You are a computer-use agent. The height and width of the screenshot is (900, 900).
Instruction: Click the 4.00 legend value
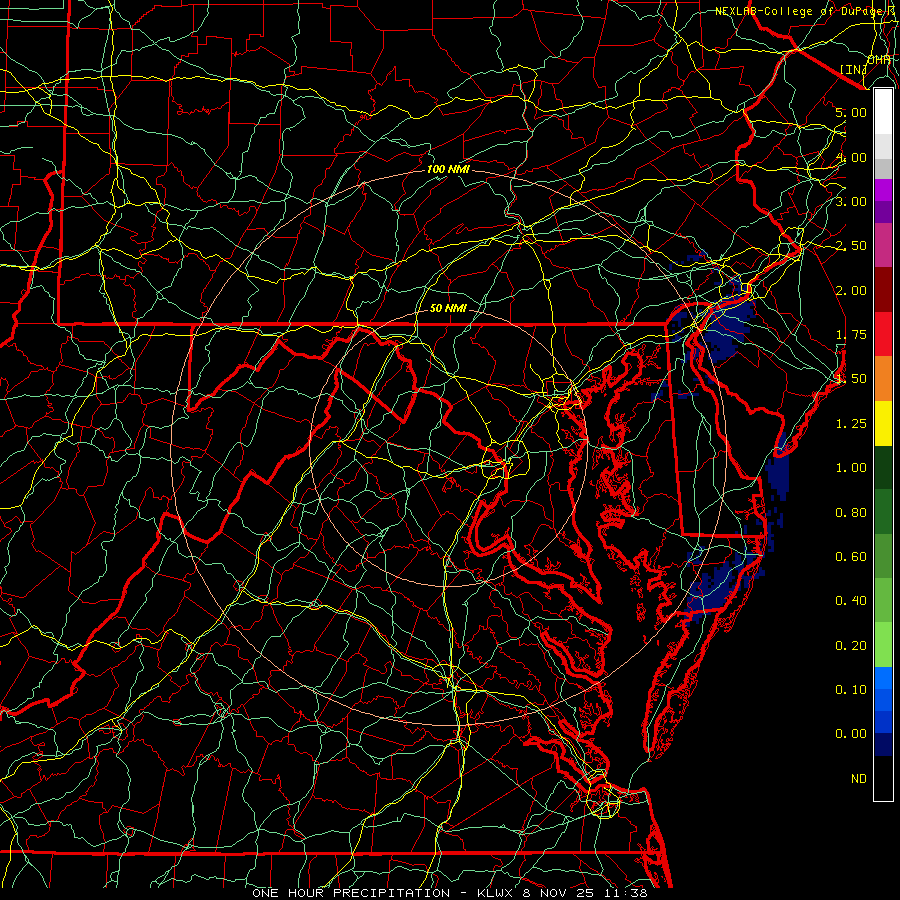(851, 157)
